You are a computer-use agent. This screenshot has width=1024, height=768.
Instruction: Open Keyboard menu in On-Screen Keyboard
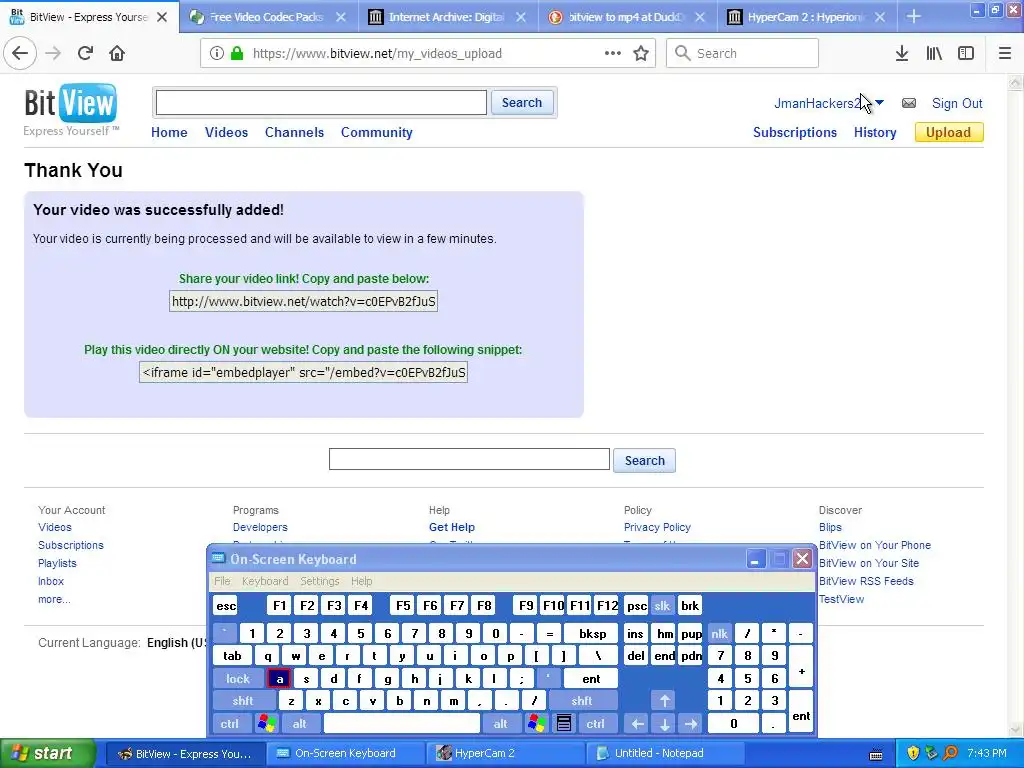[x=265, y=581]
